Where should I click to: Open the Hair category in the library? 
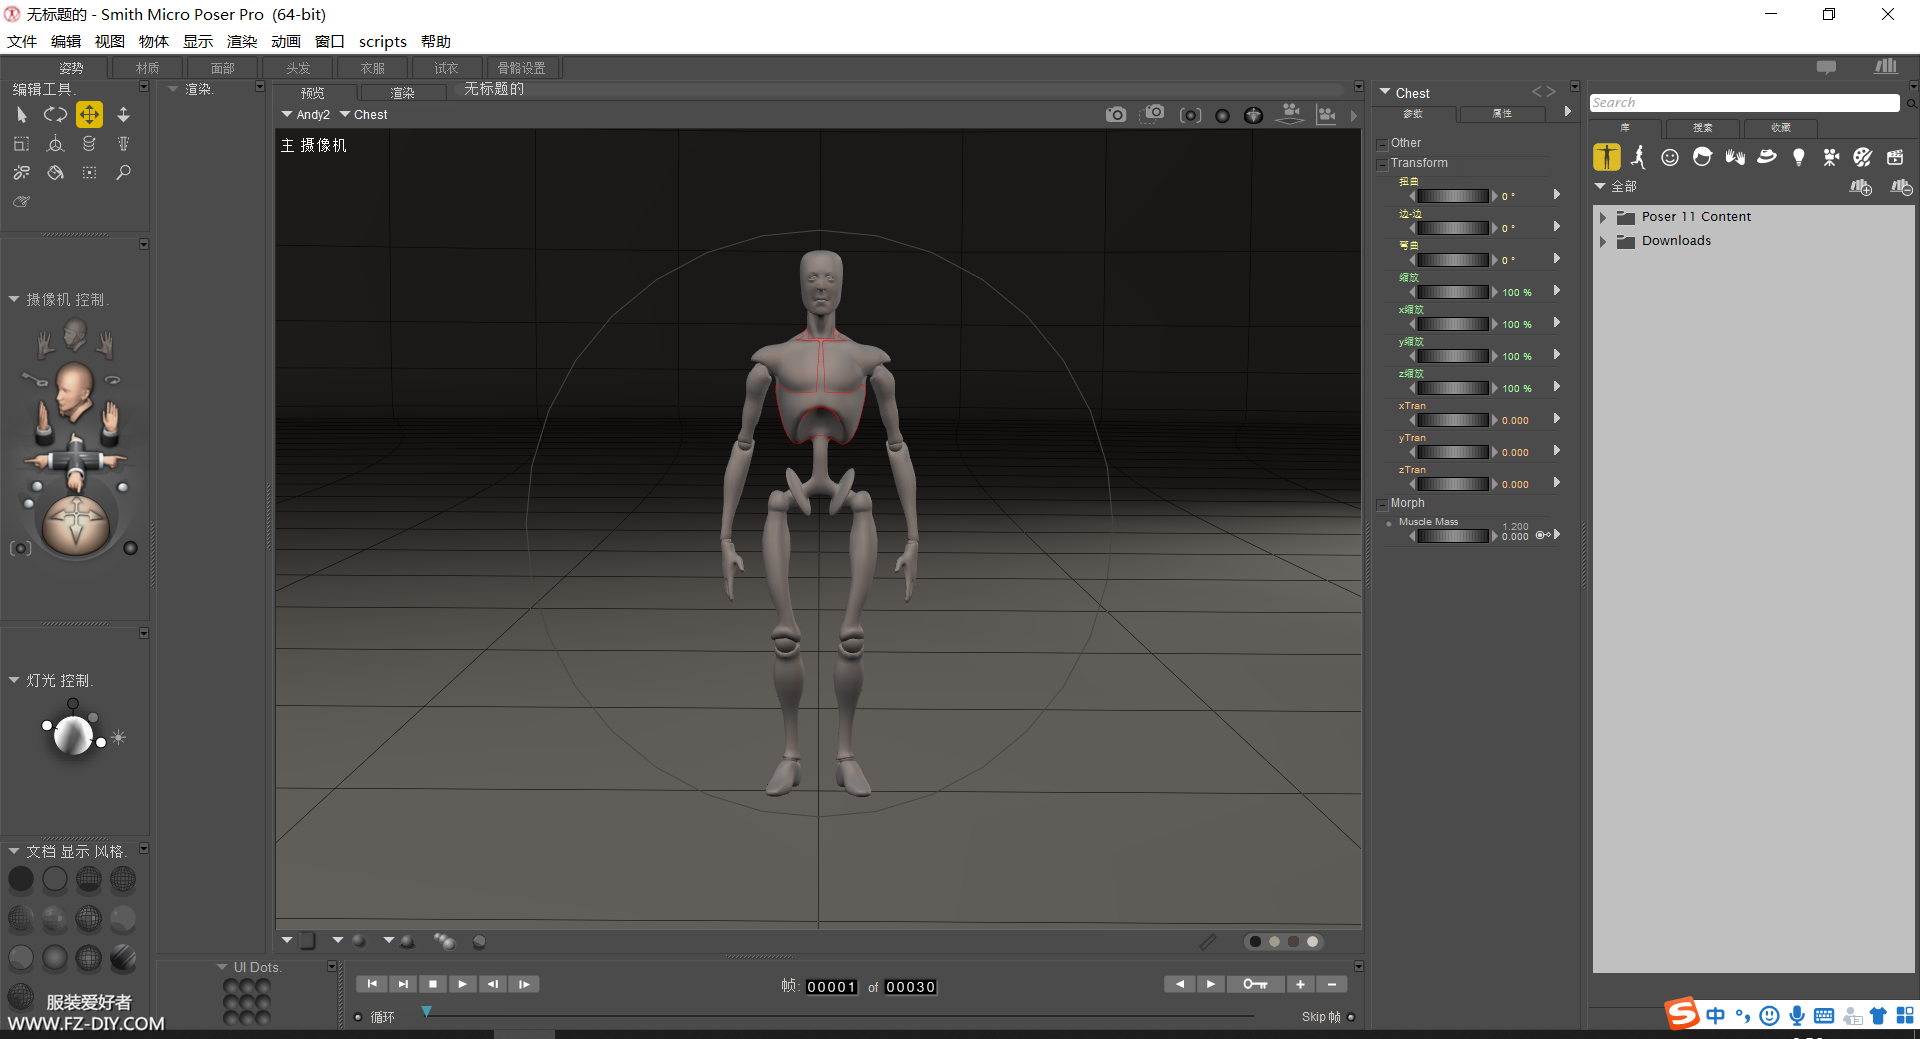(x=1702, y=157)
